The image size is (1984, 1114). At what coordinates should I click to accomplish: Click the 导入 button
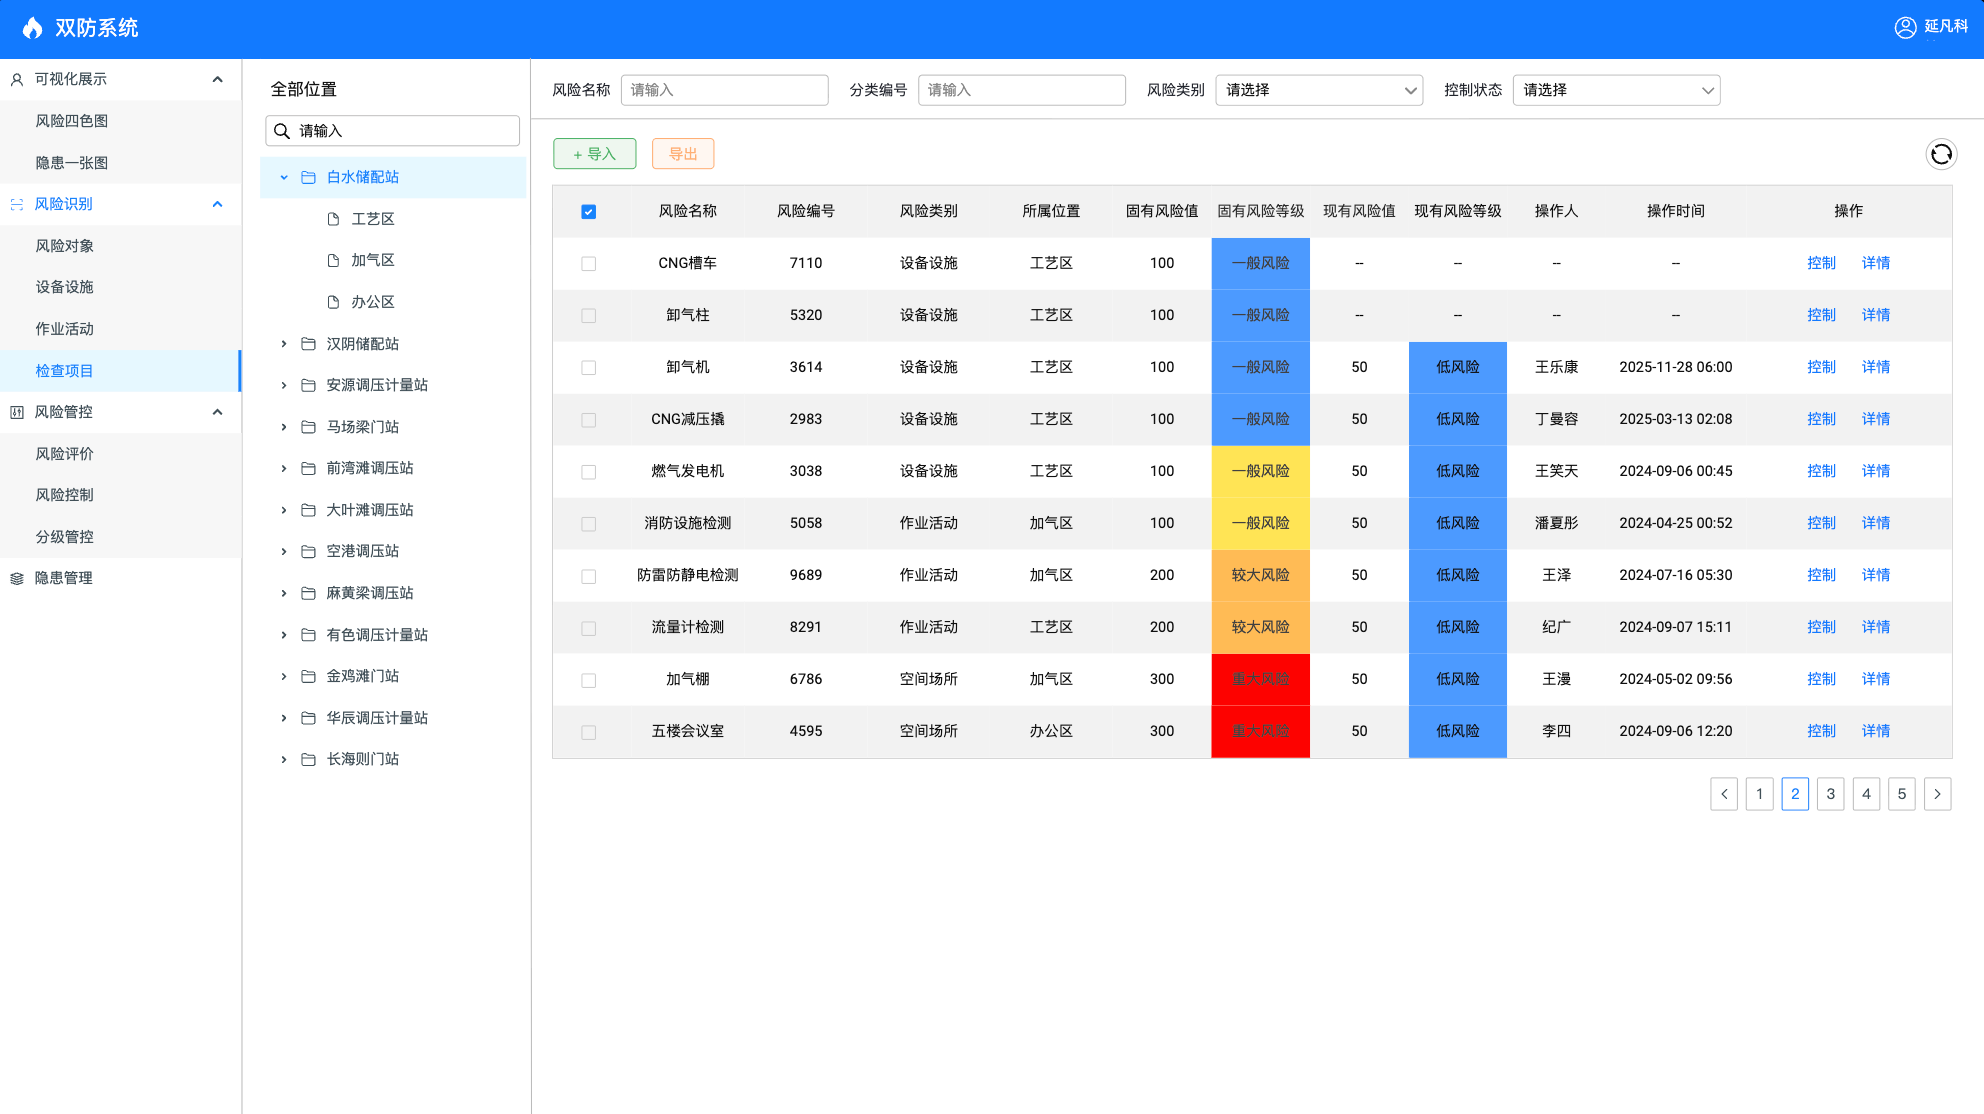(x=594, y=154)
